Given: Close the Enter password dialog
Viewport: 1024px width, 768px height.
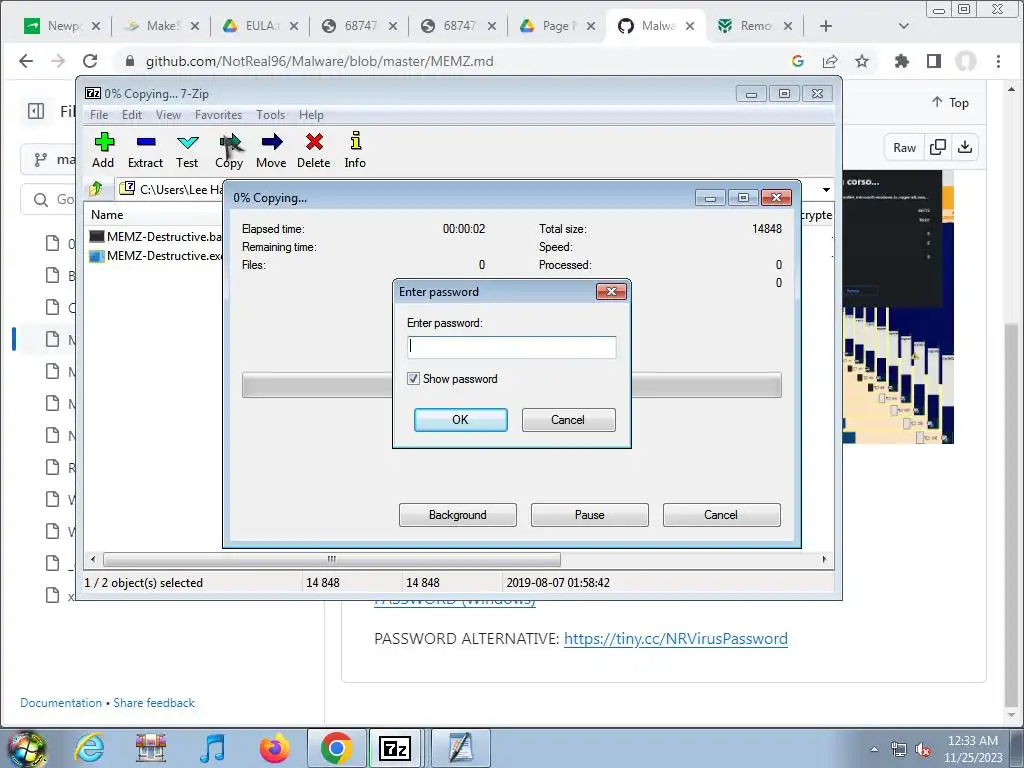Looking at the screenshot, I should coord(611,291).
